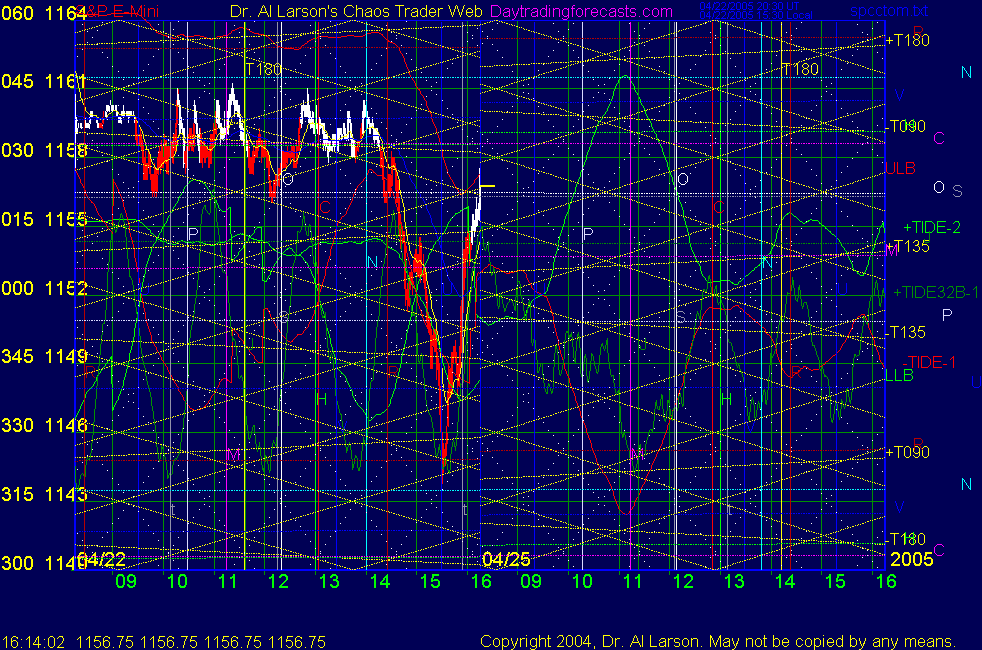Click the yellow last-price marker after the 04/22 close
982x650 pixels.
(487, 186)
